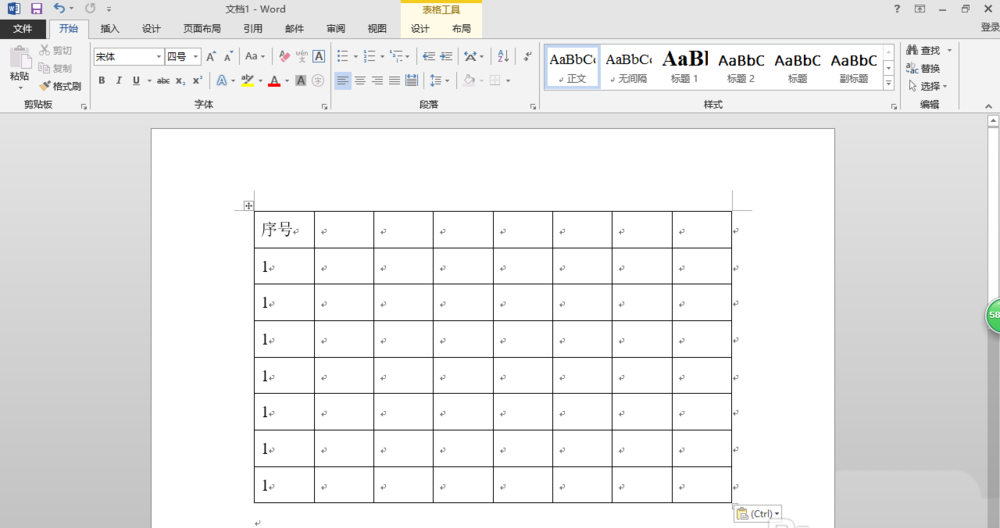Click the 替换 (Replace) button
Image resolution: width=1000 pixels, height=528 pixels.
coord(924,68)
